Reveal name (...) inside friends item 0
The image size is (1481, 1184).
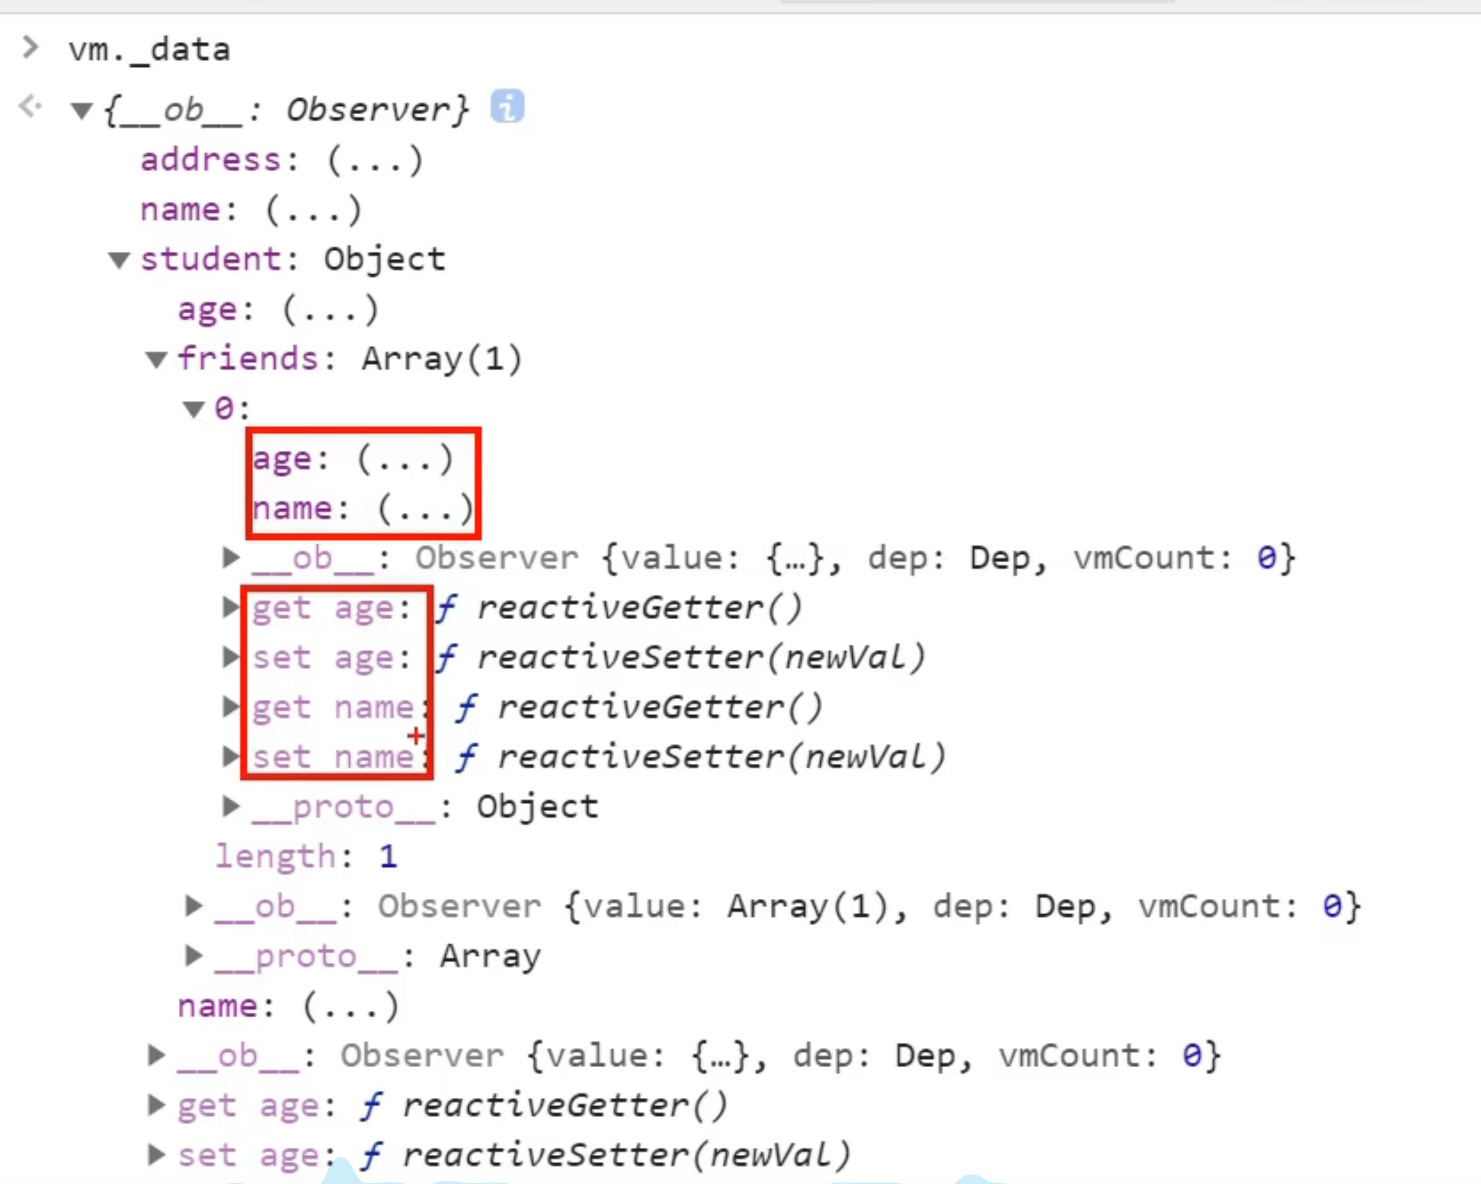(x=425, y=509)
